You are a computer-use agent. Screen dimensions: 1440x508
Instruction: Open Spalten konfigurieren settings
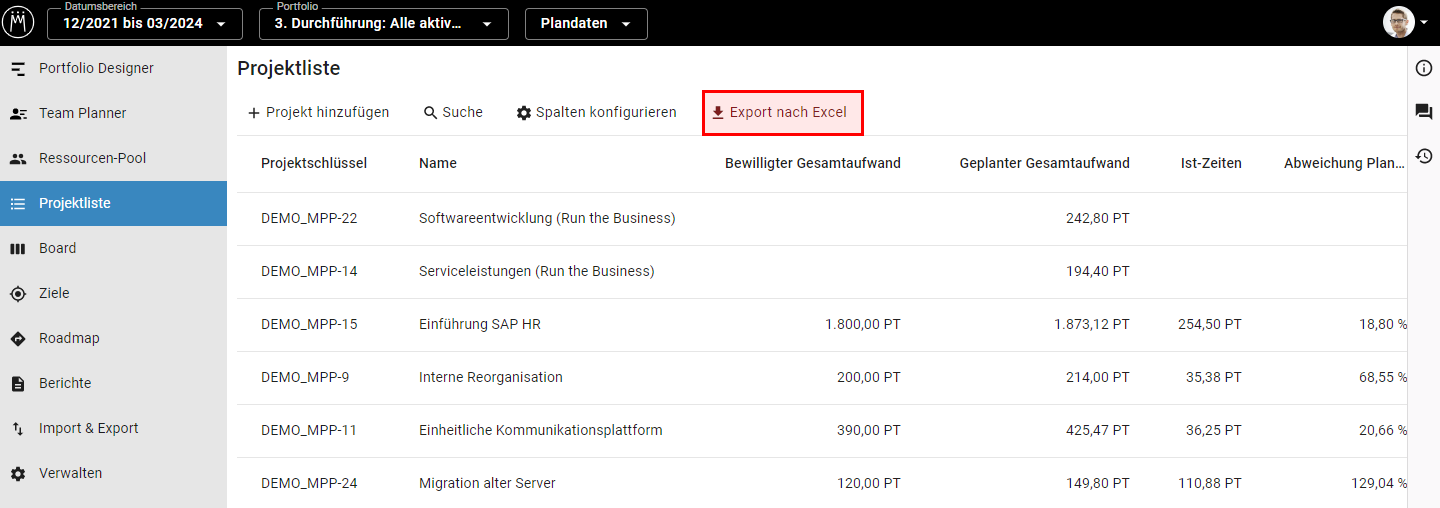(596, 112)
